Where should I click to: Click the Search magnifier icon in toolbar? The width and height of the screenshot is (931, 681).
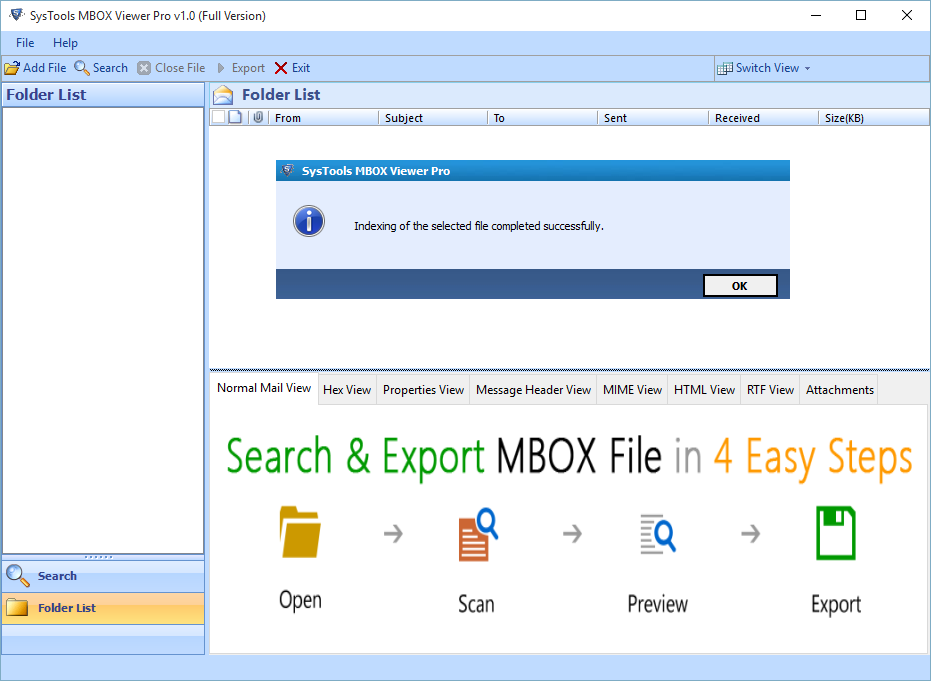click(x=82, y=68)
